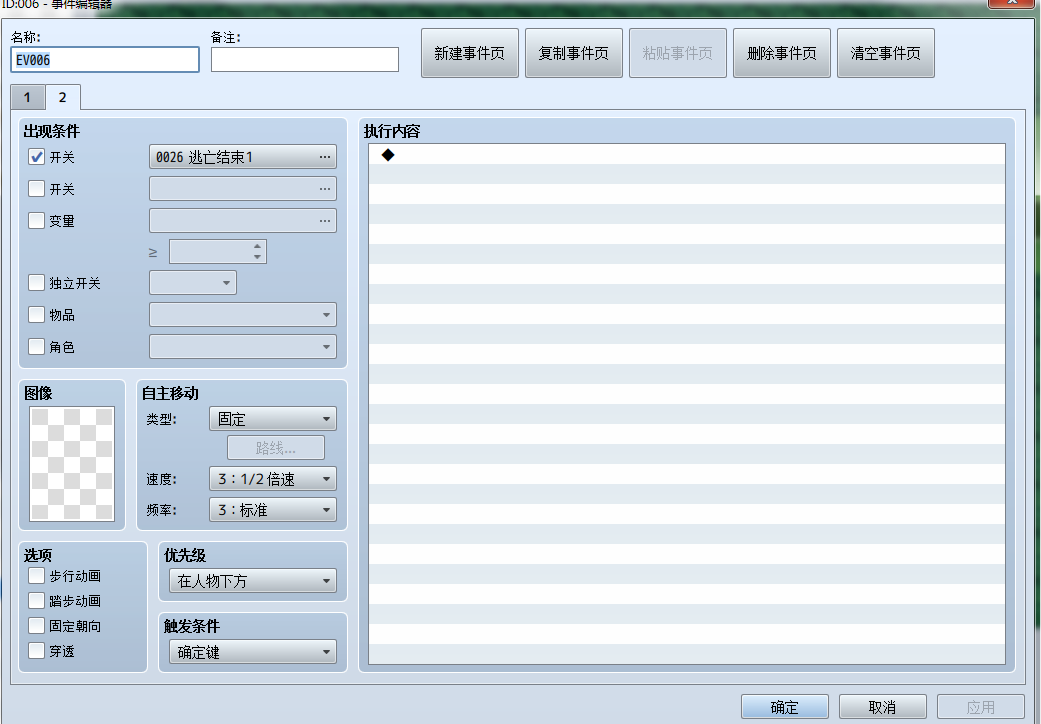Click the event 图像 preview box
1041x724 pixels.
point(72,464)
